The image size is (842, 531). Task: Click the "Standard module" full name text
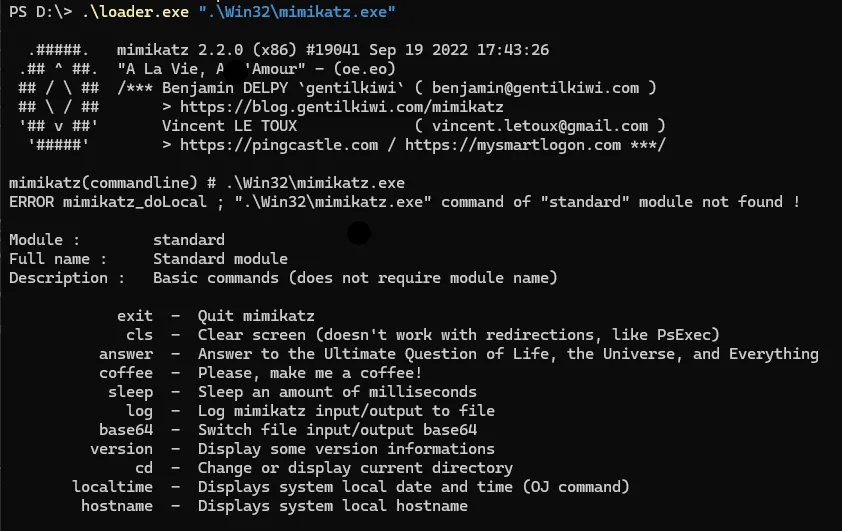click(220, 259)
